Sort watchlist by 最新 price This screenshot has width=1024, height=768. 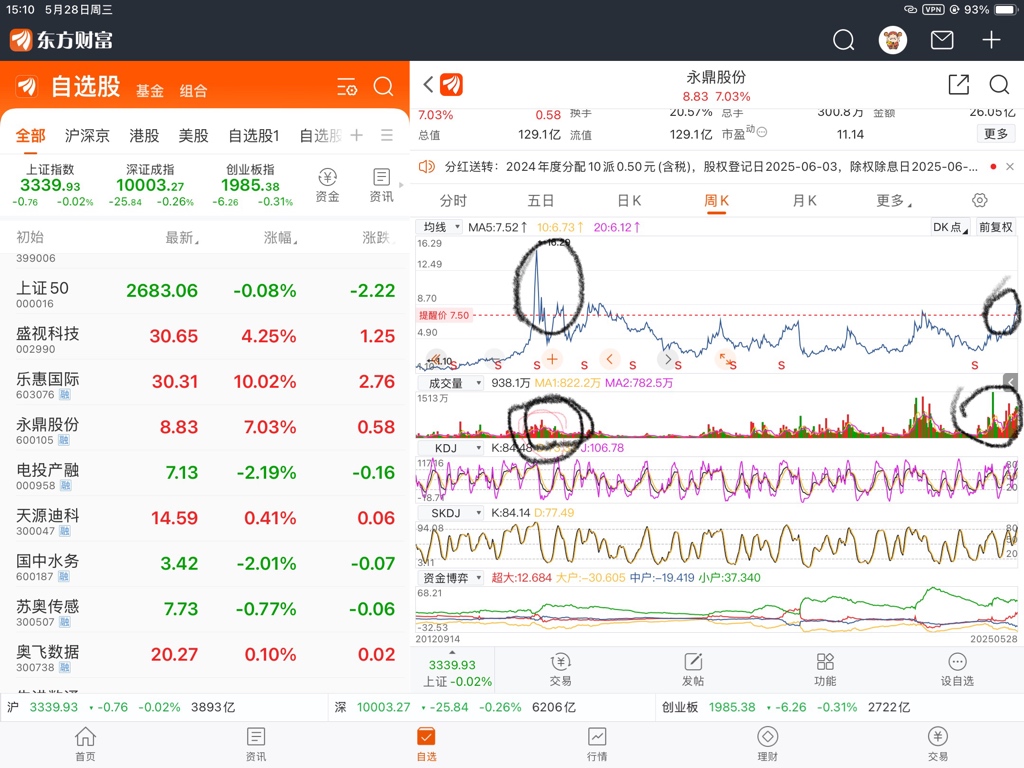point(182,238)
